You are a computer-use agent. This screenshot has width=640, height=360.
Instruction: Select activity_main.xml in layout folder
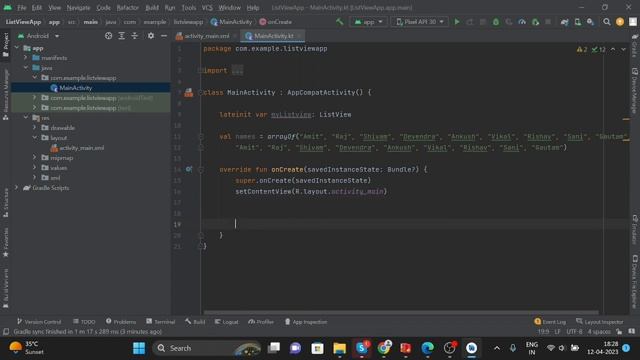81,148
